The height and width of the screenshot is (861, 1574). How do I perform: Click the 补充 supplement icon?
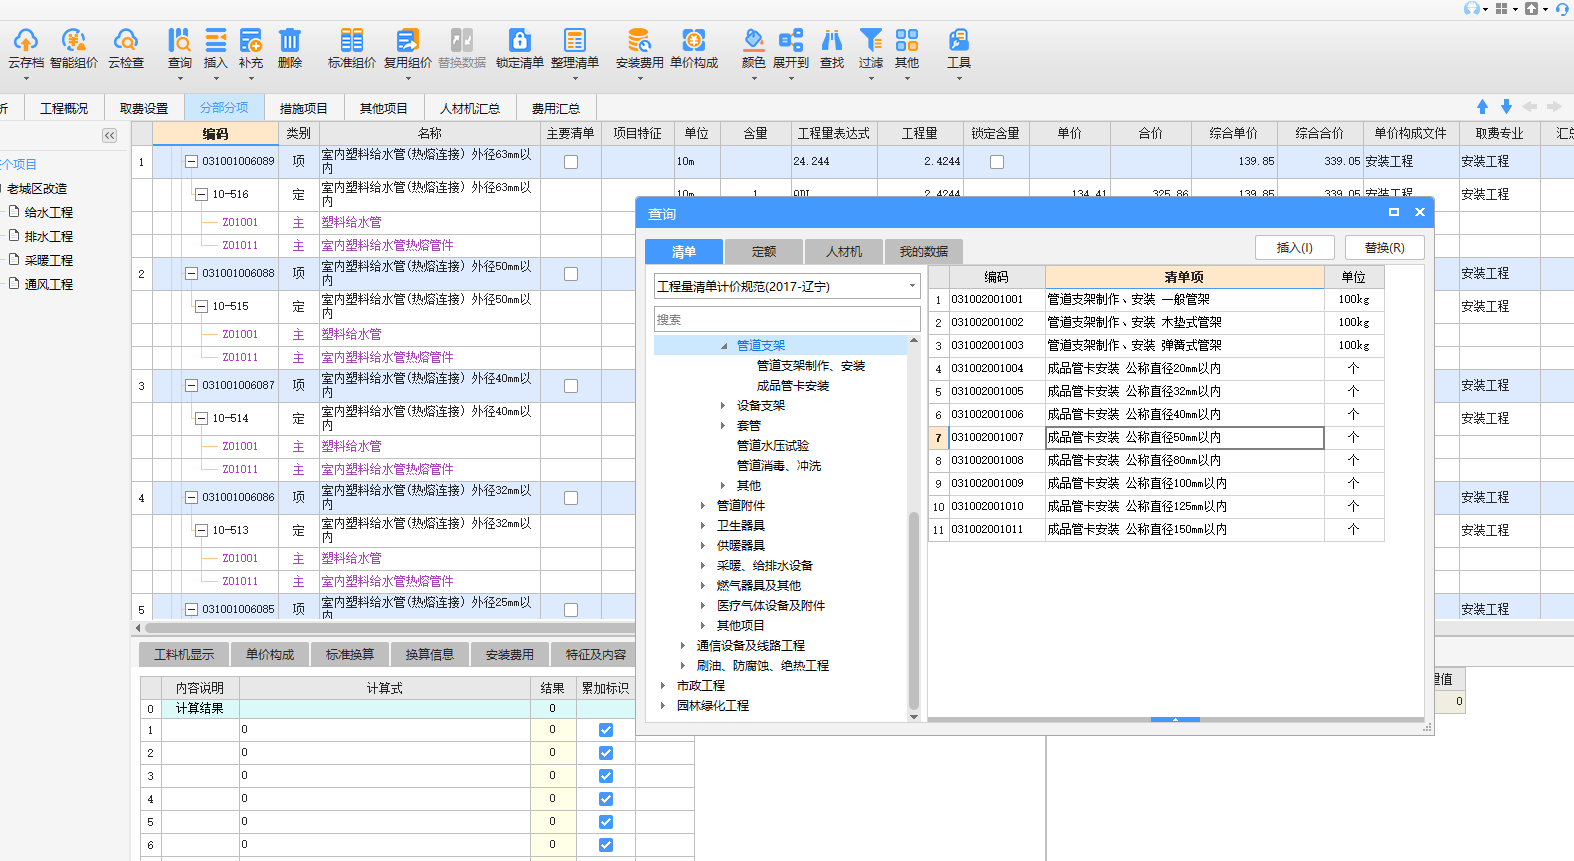[x=251, y=41]
